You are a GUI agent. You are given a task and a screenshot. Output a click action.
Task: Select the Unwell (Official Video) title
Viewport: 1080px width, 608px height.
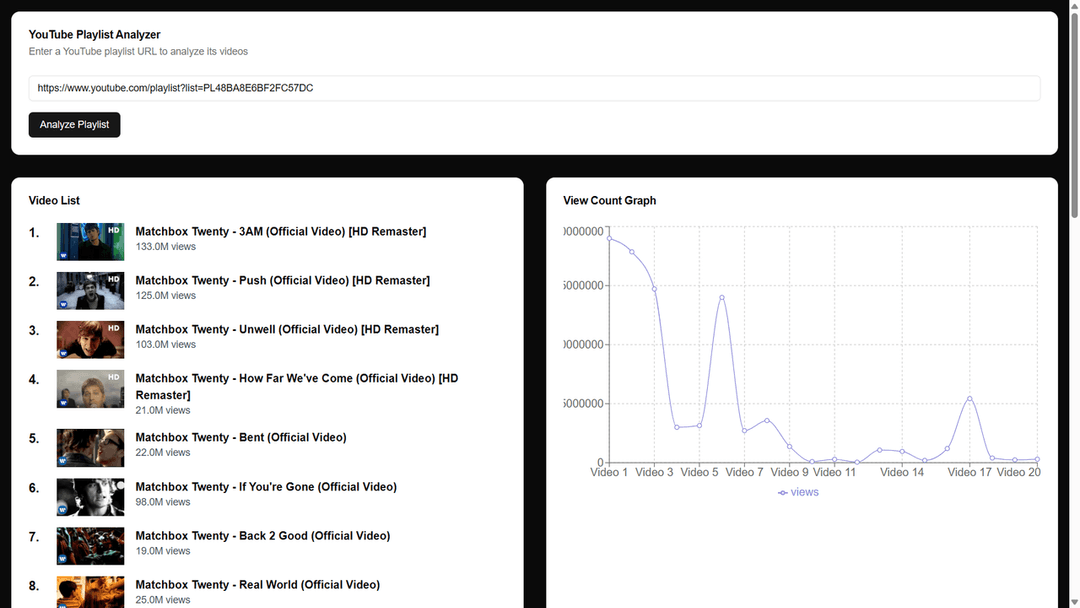287,329
